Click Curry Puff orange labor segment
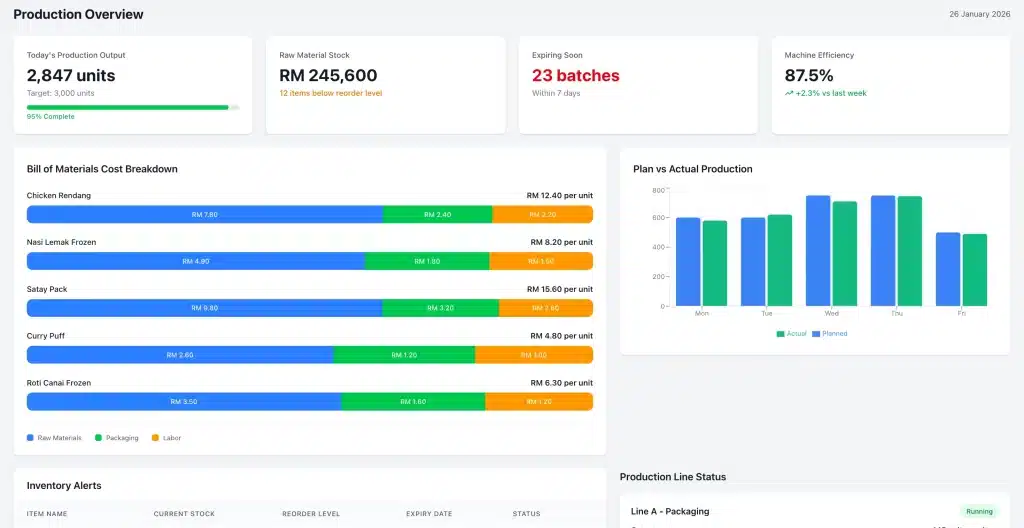 534,355
